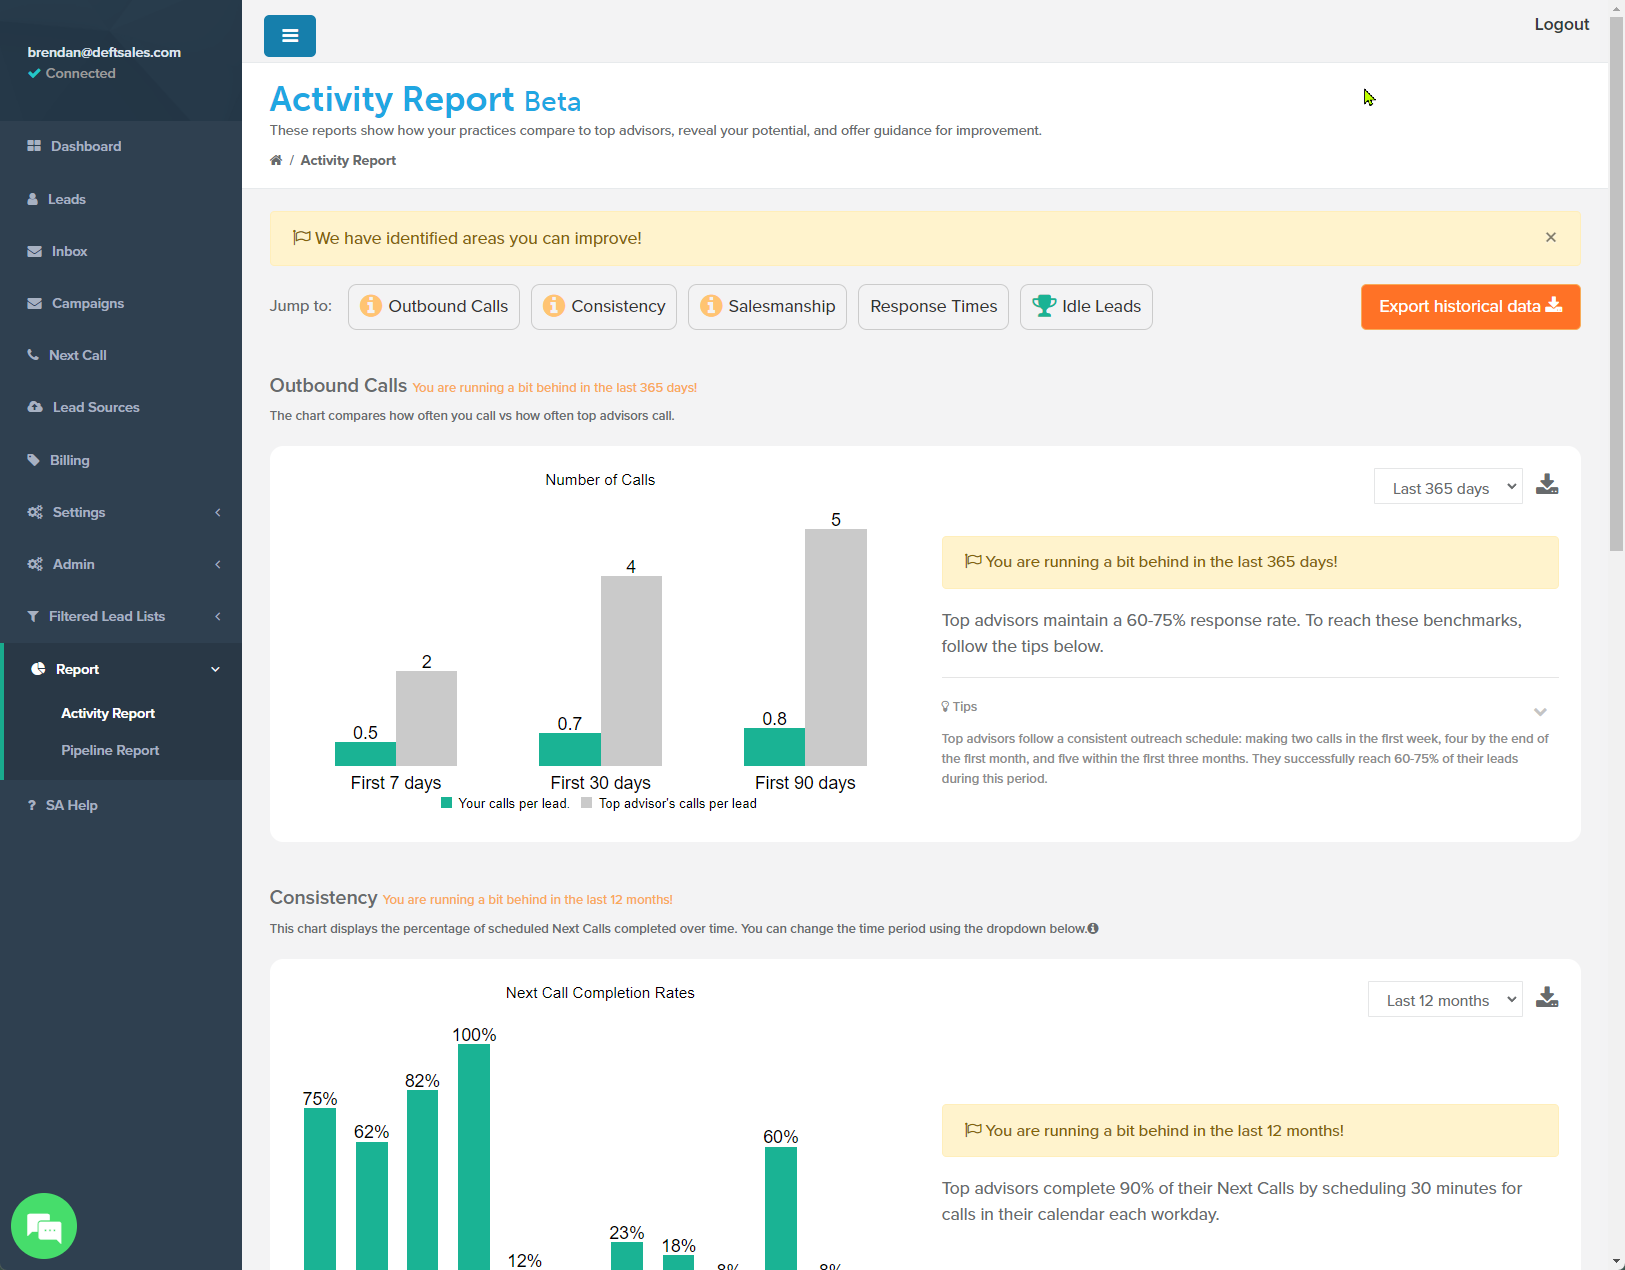Click the Dashboard grid icon
This screenshot has width=1625, height=1270.
(34, 146)
